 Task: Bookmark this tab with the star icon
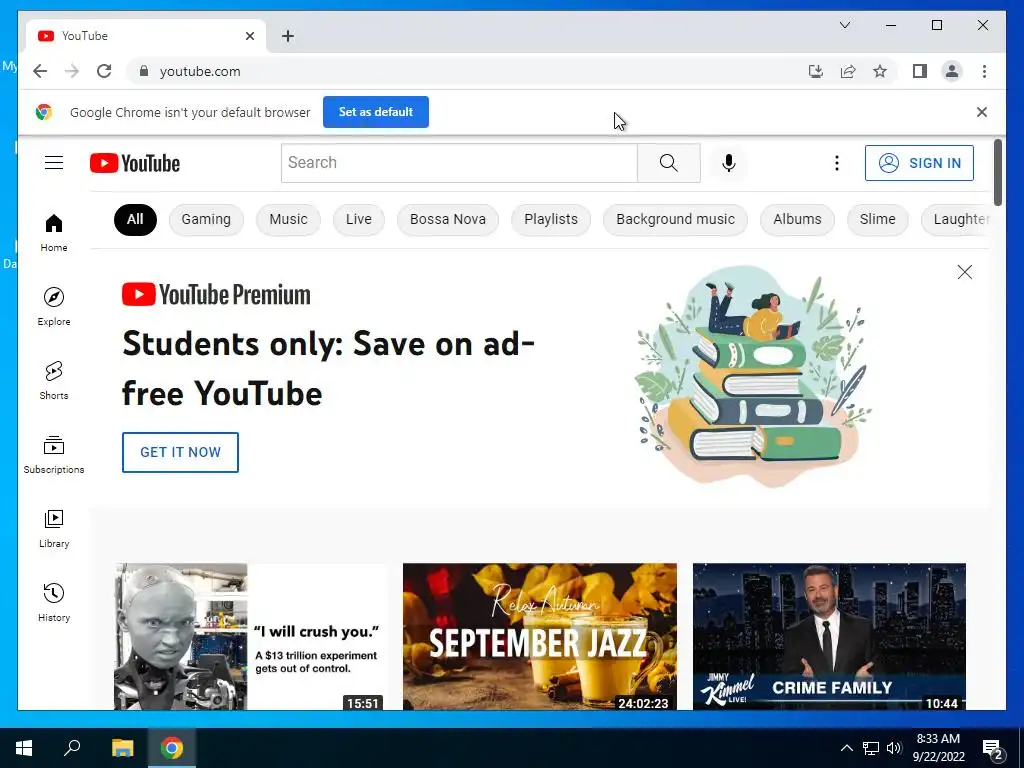click(x=880, y=71)
